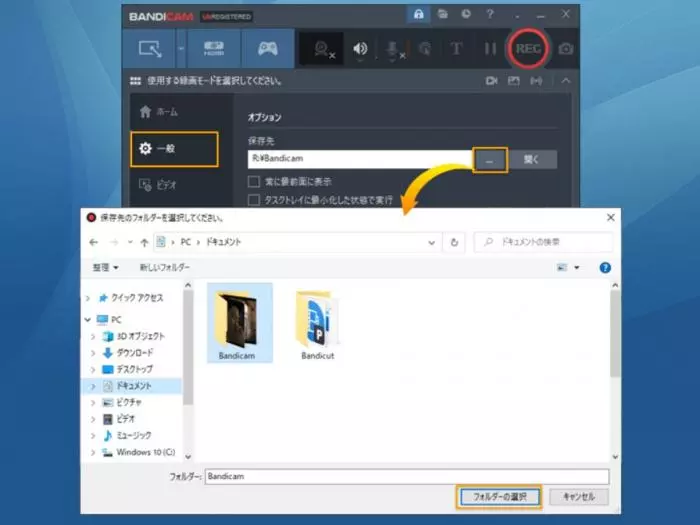Click the navigation tree scrollbar
Screen dimensions: 700x525
pyautogui.click(x=188, y=347)
